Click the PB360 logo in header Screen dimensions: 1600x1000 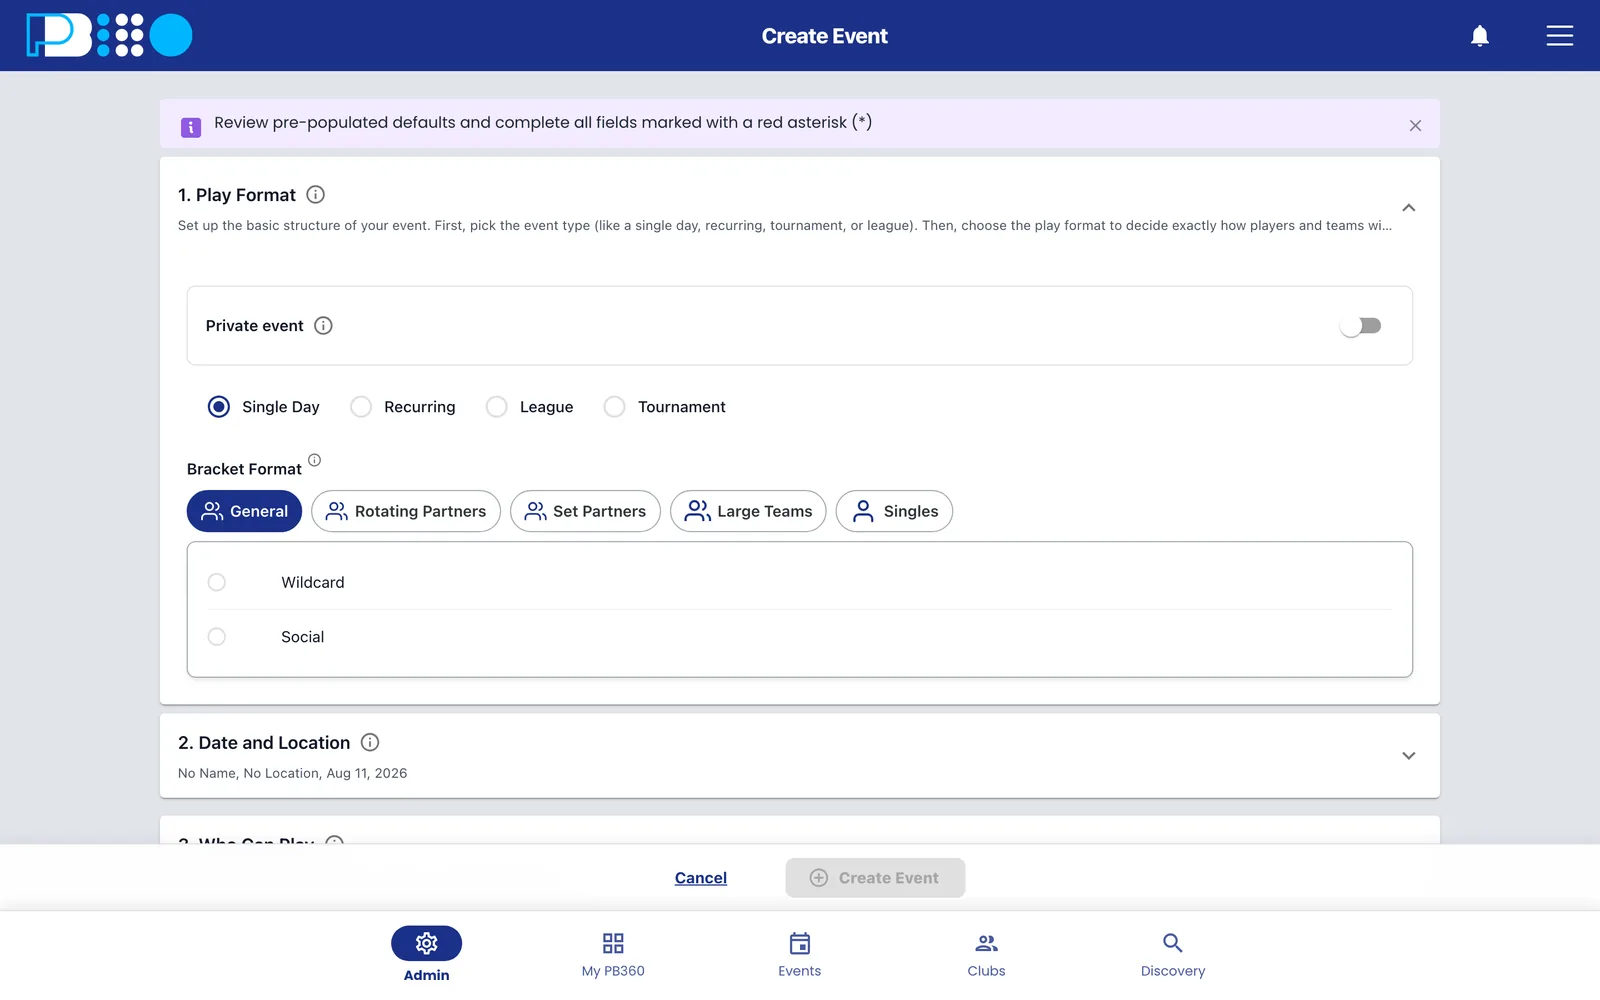pyautogui.click(x=109, y=35)
